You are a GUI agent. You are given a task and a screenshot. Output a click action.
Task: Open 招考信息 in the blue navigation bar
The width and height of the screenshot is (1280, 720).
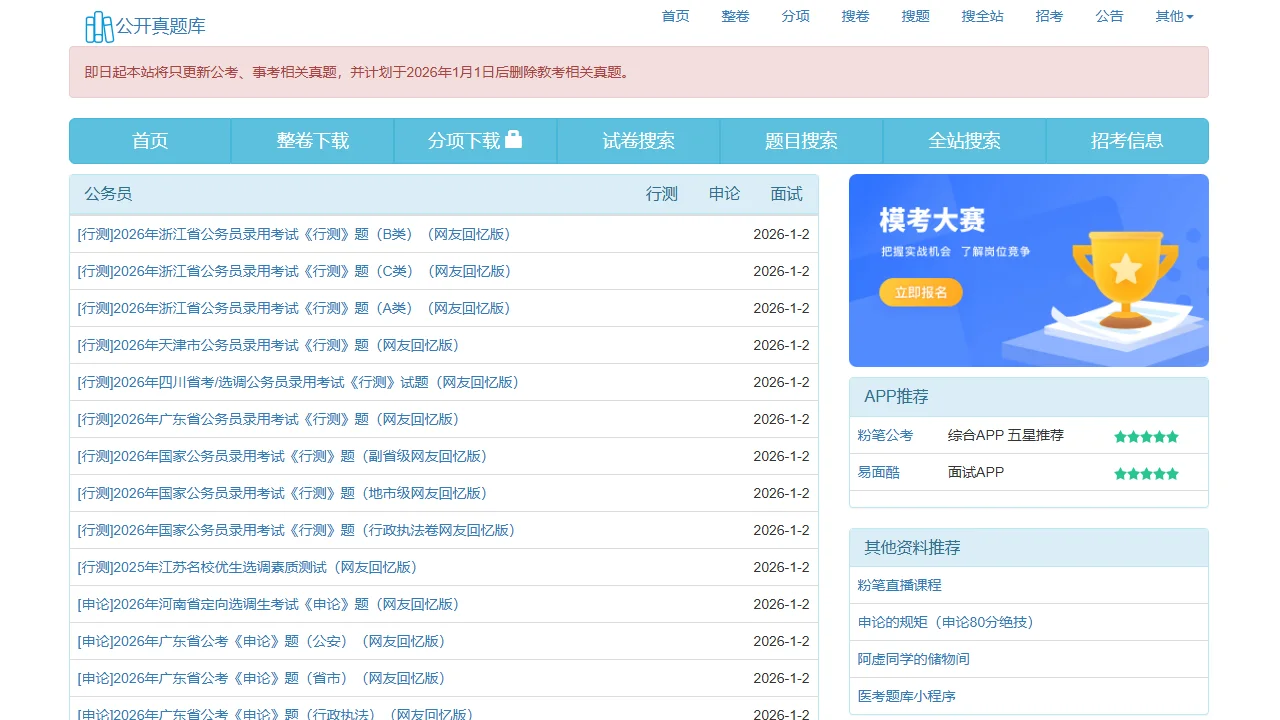tap(1127, 141)
